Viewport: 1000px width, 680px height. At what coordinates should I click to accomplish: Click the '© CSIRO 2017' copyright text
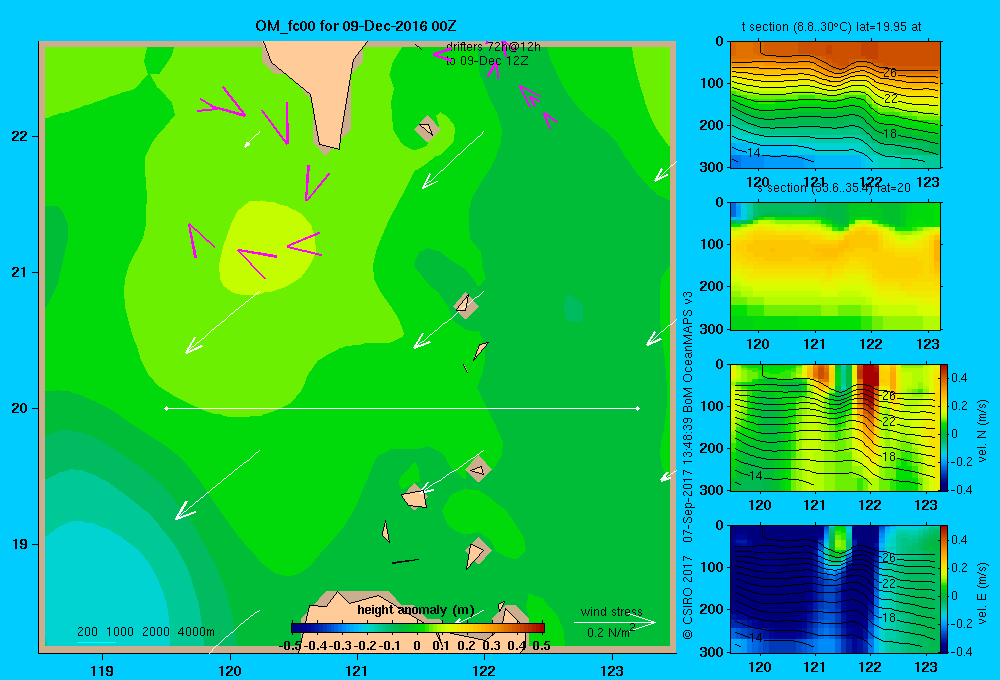tap(688, 597)
